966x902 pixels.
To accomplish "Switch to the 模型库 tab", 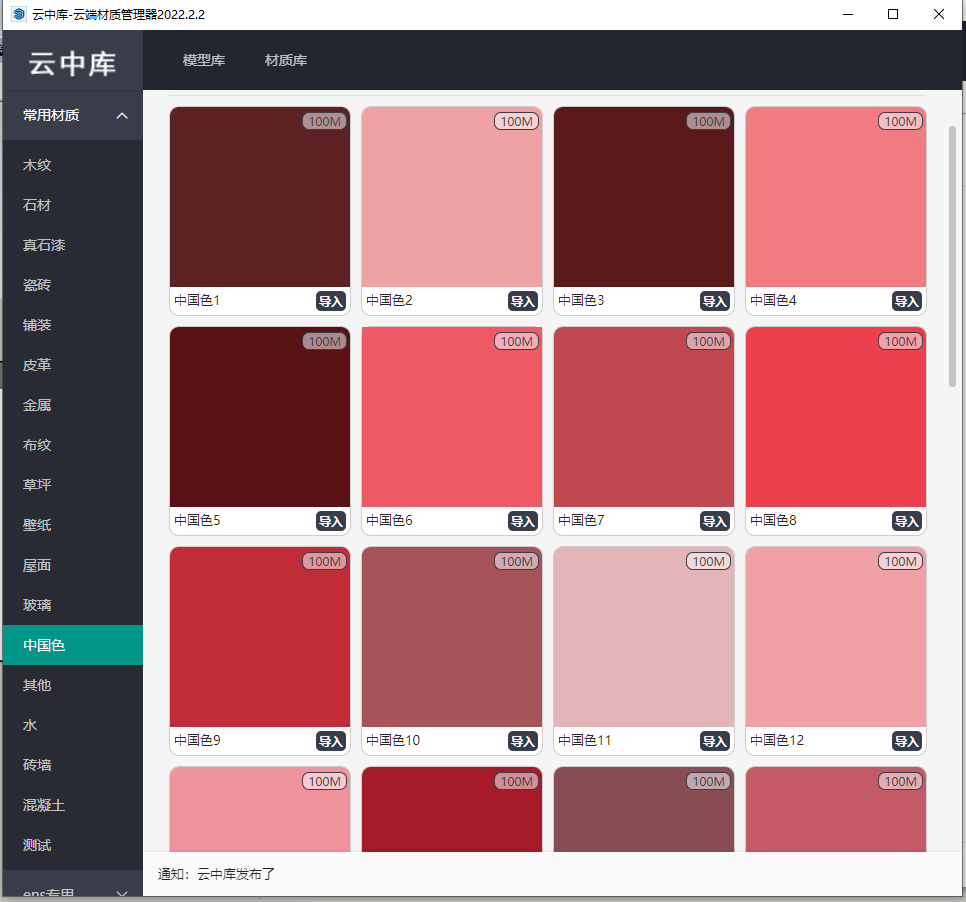I will (x=204, y=60).
